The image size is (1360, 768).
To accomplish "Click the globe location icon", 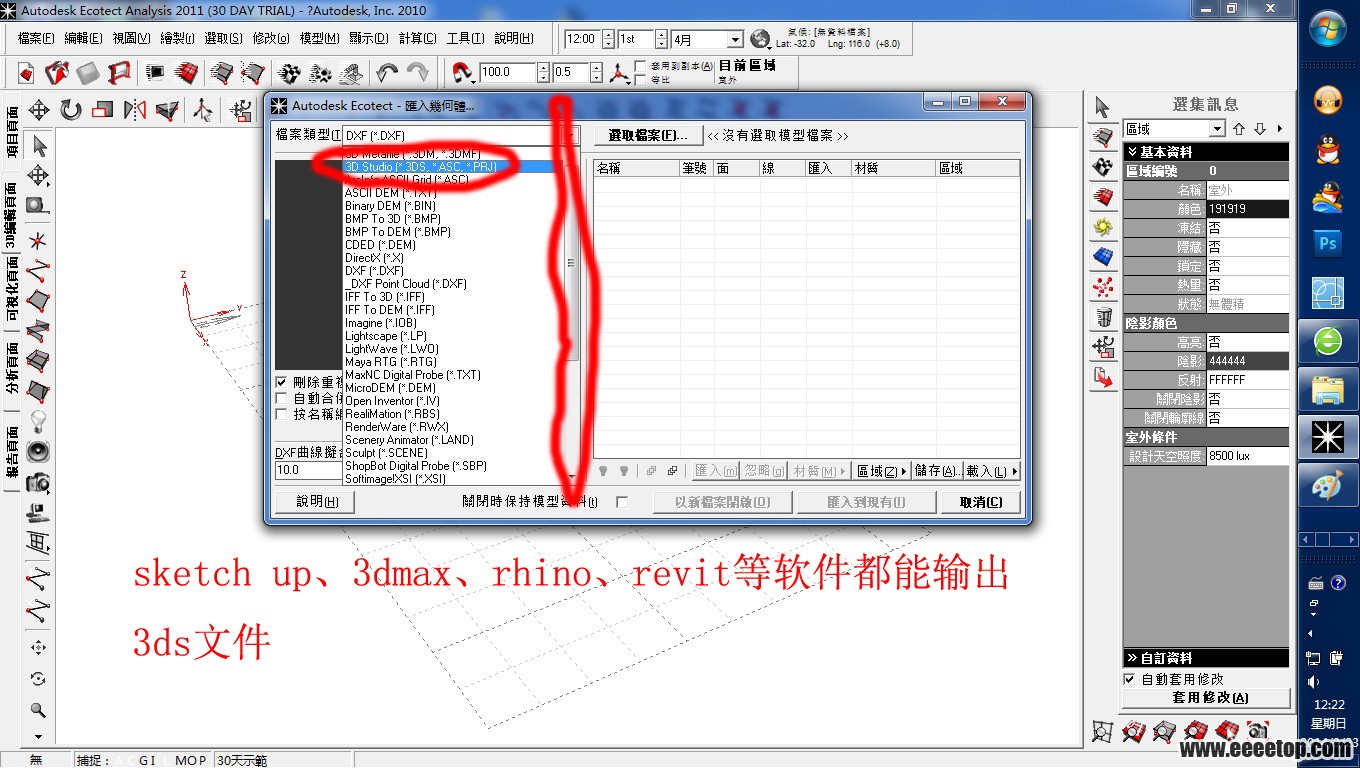I will 760,39.
